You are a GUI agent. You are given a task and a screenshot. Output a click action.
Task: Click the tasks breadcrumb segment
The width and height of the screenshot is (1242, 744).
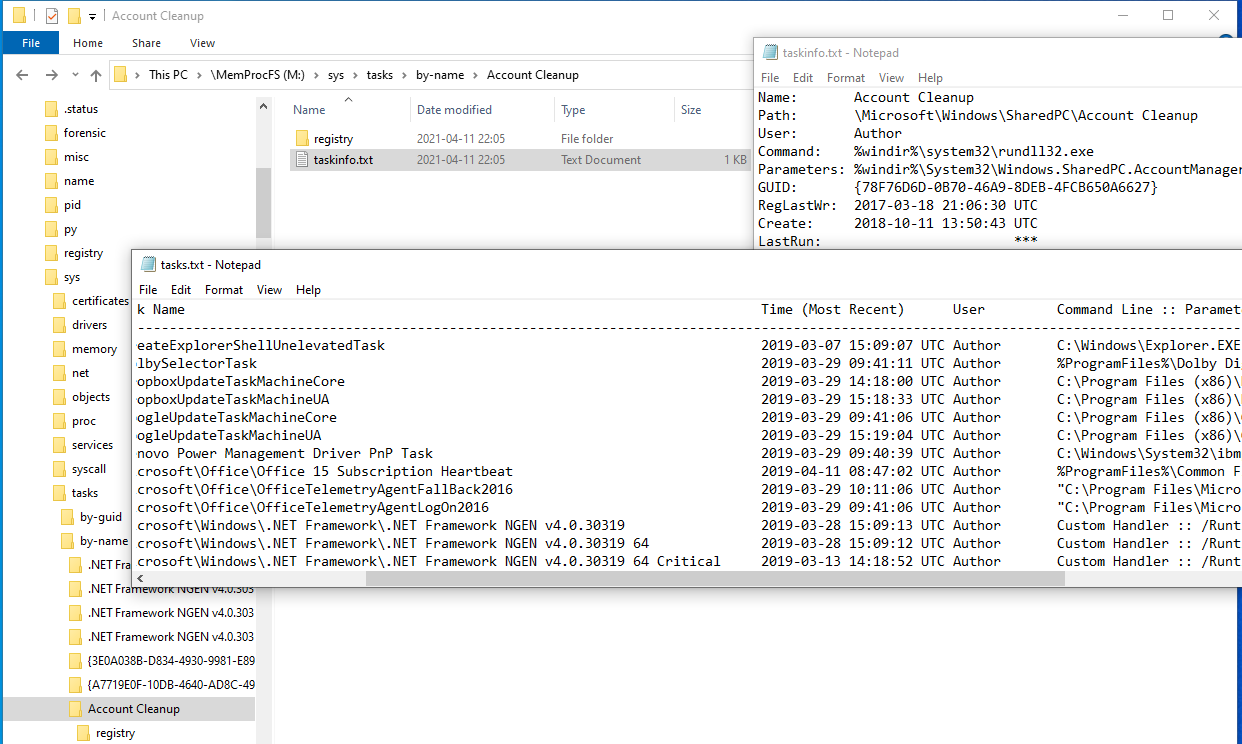(380, 75)
